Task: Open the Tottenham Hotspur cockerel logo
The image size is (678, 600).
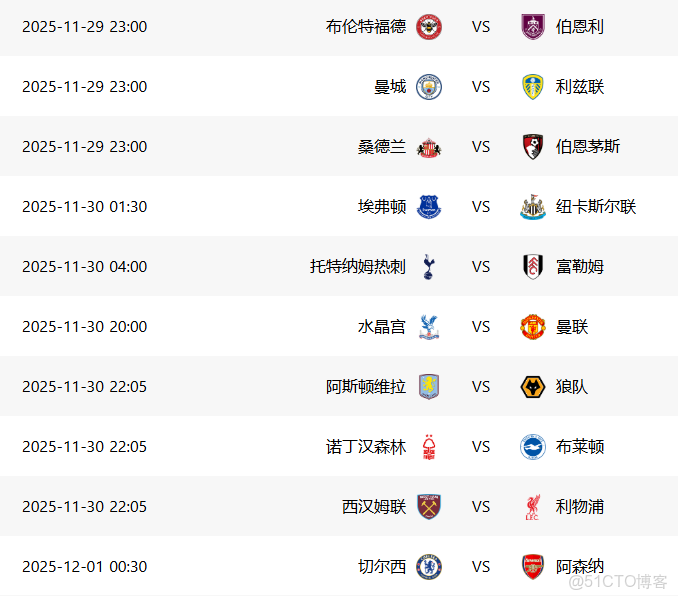Action: [x=428, y=267]
